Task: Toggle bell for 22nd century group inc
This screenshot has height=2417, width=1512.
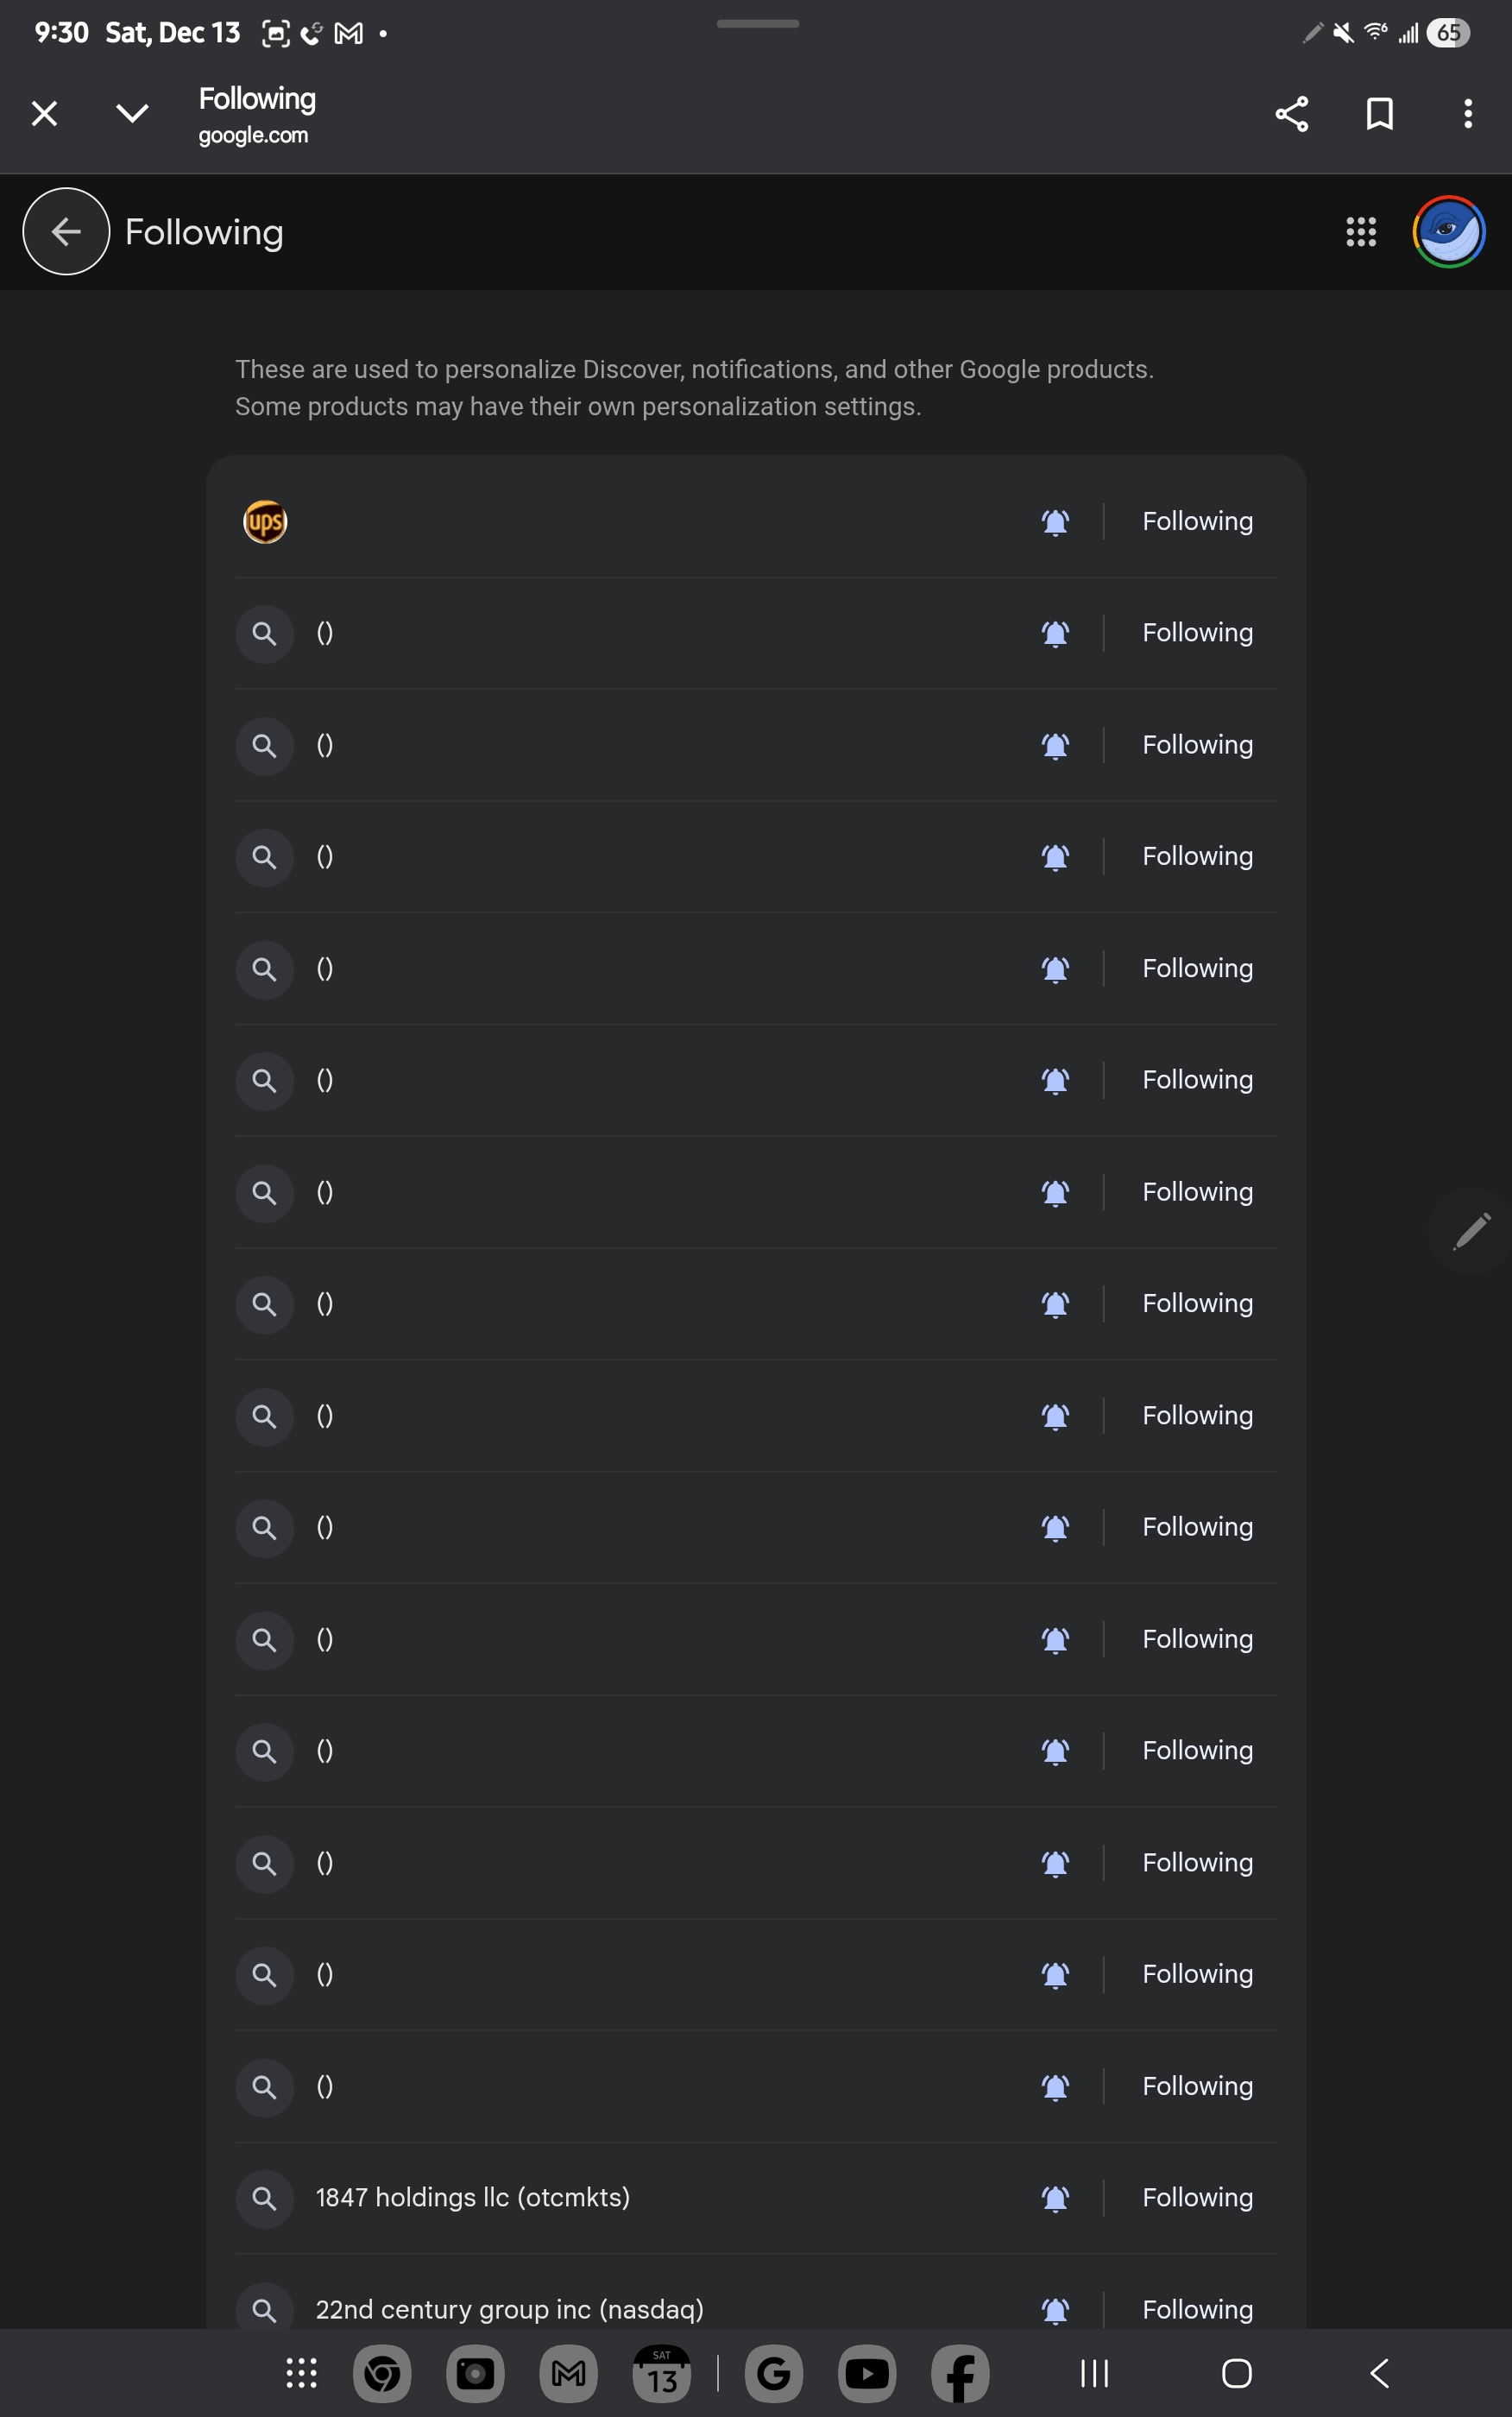Action: click(1055, 2308)
